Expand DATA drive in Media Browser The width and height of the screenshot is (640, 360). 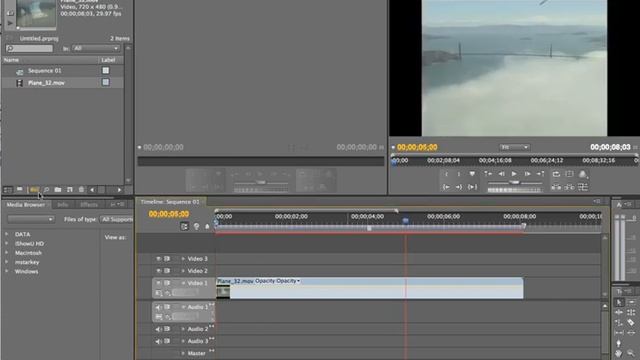(x=7, y=234)
